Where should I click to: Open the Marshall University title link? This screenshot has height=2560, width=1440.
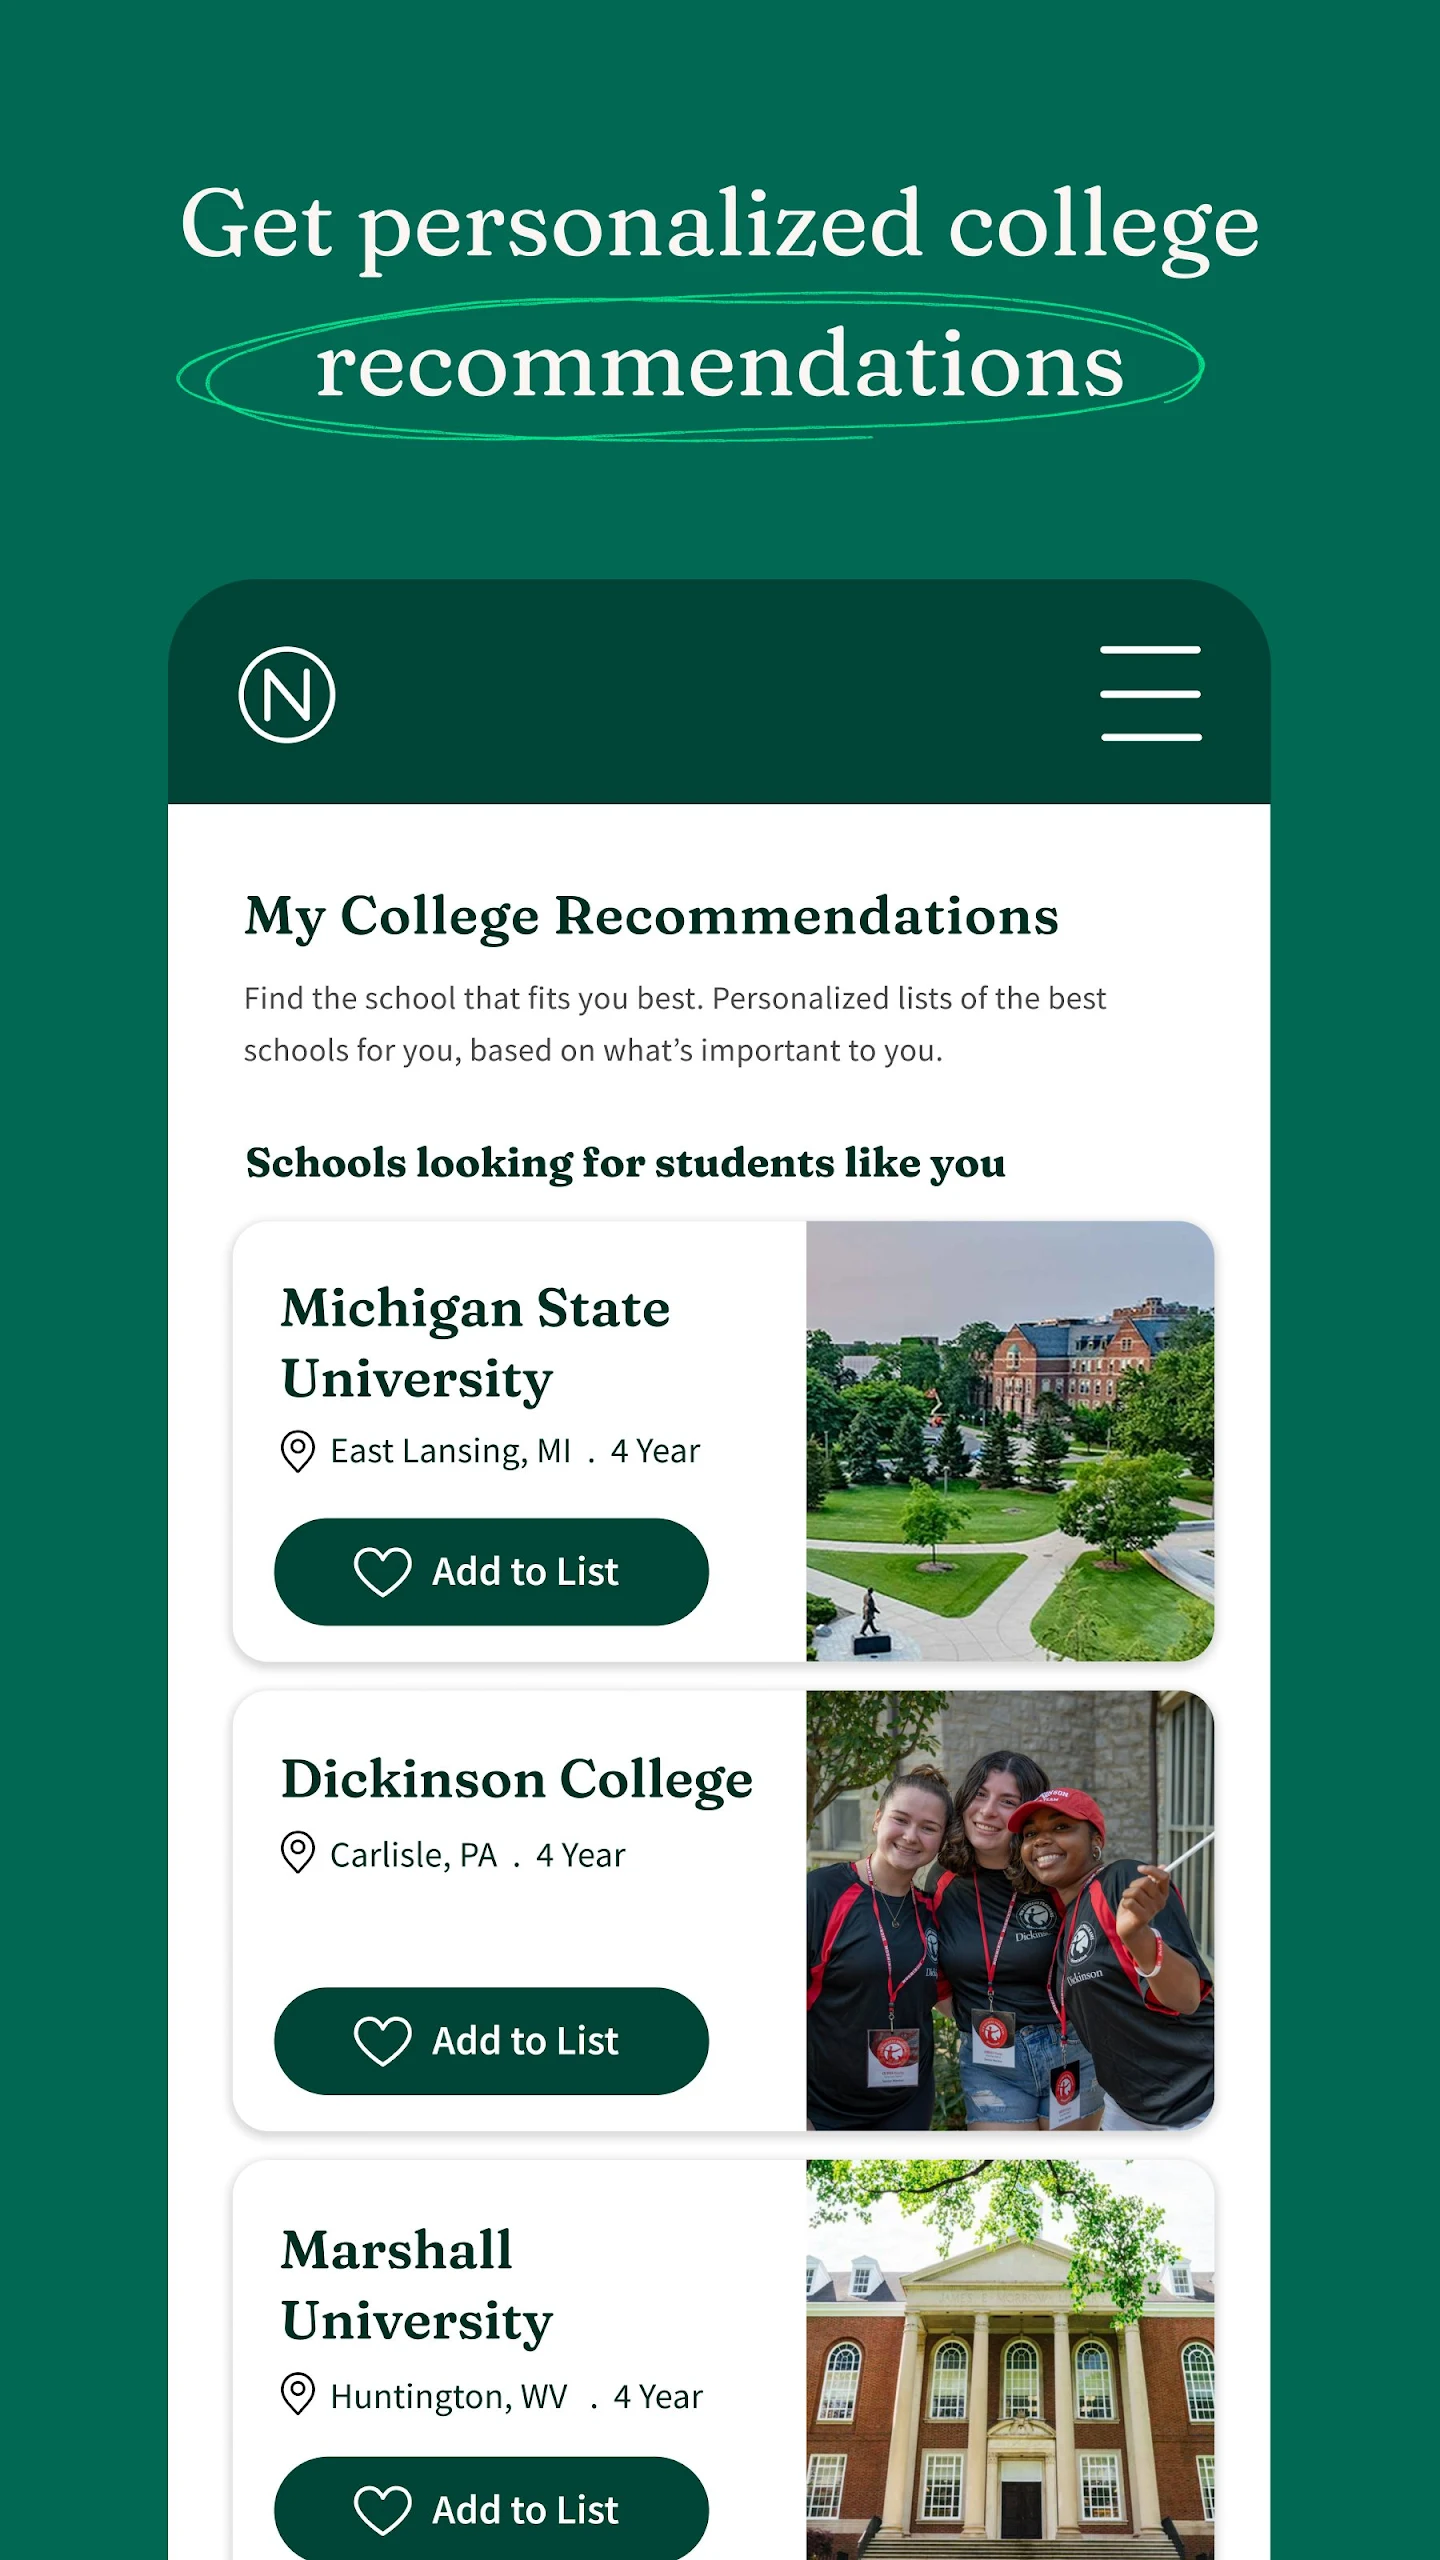pos(417,2285)
